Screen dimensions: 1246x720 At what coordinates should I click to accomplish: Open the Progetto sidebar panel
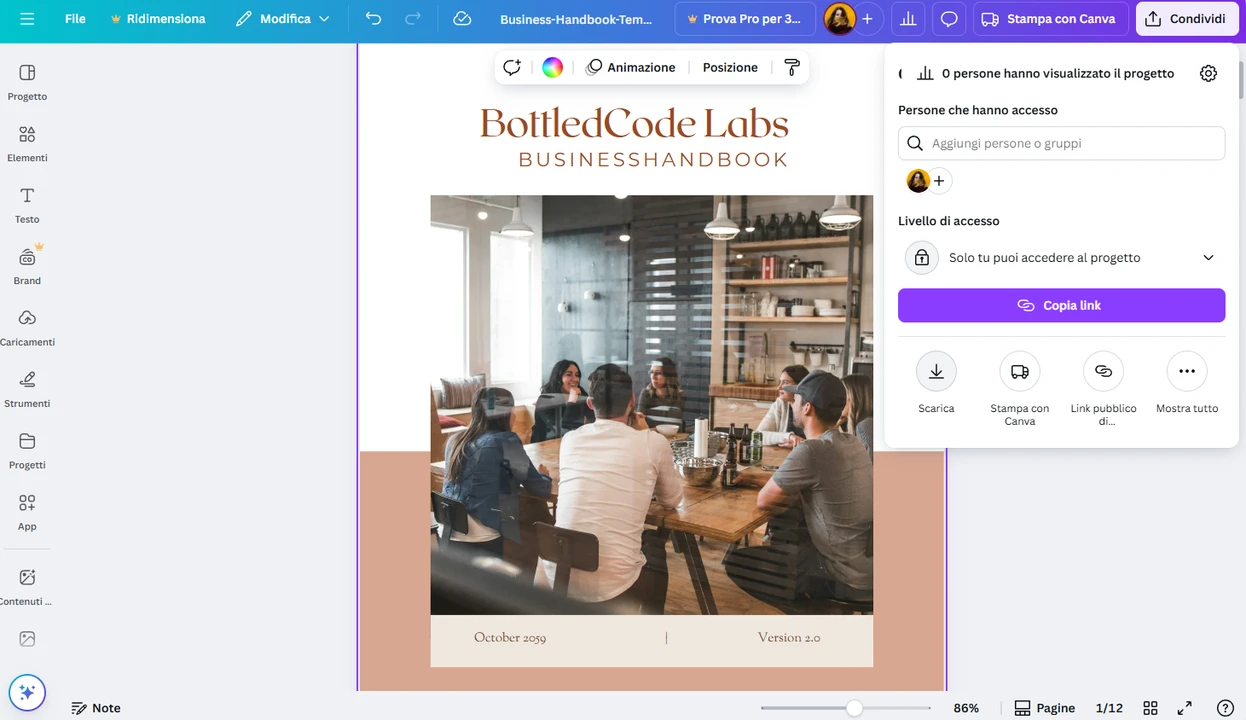click(27, 82)
